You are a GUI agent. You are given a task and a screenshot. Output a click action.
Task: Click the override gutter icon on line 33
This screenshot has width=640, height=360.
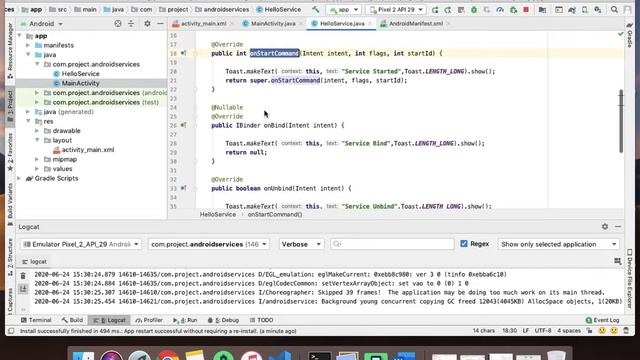(x=183, y=188)
